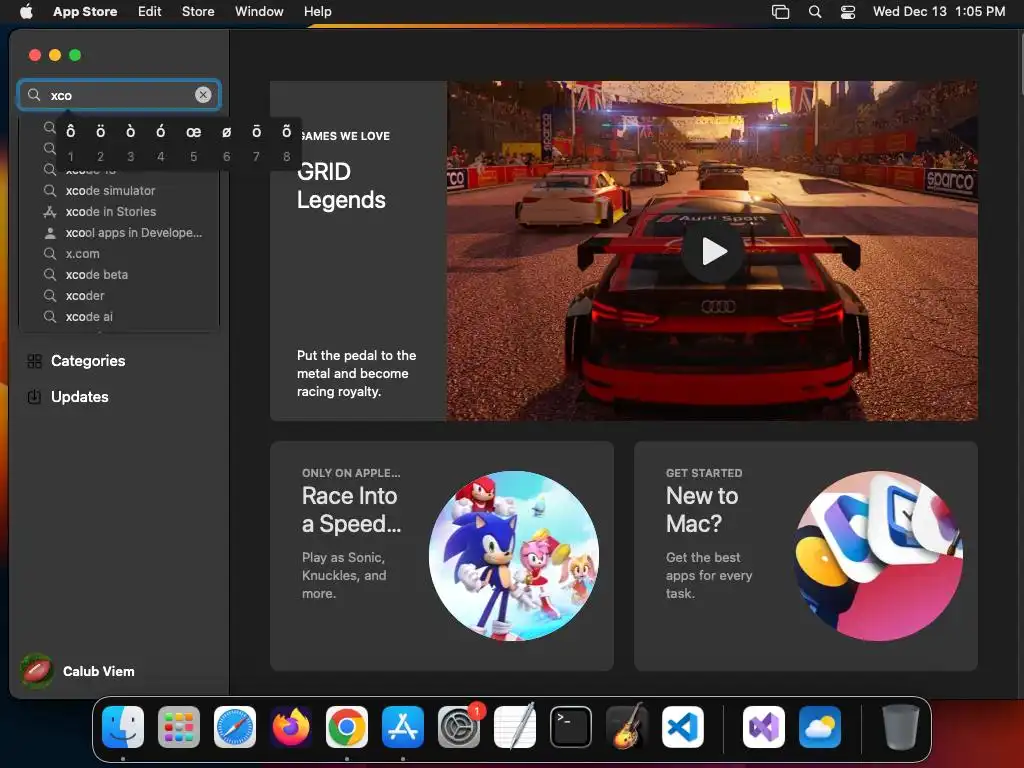This screenshot has width=1024, height=768.
Task: Open Visual Studio from the Dock
Action: click(764, 726)
